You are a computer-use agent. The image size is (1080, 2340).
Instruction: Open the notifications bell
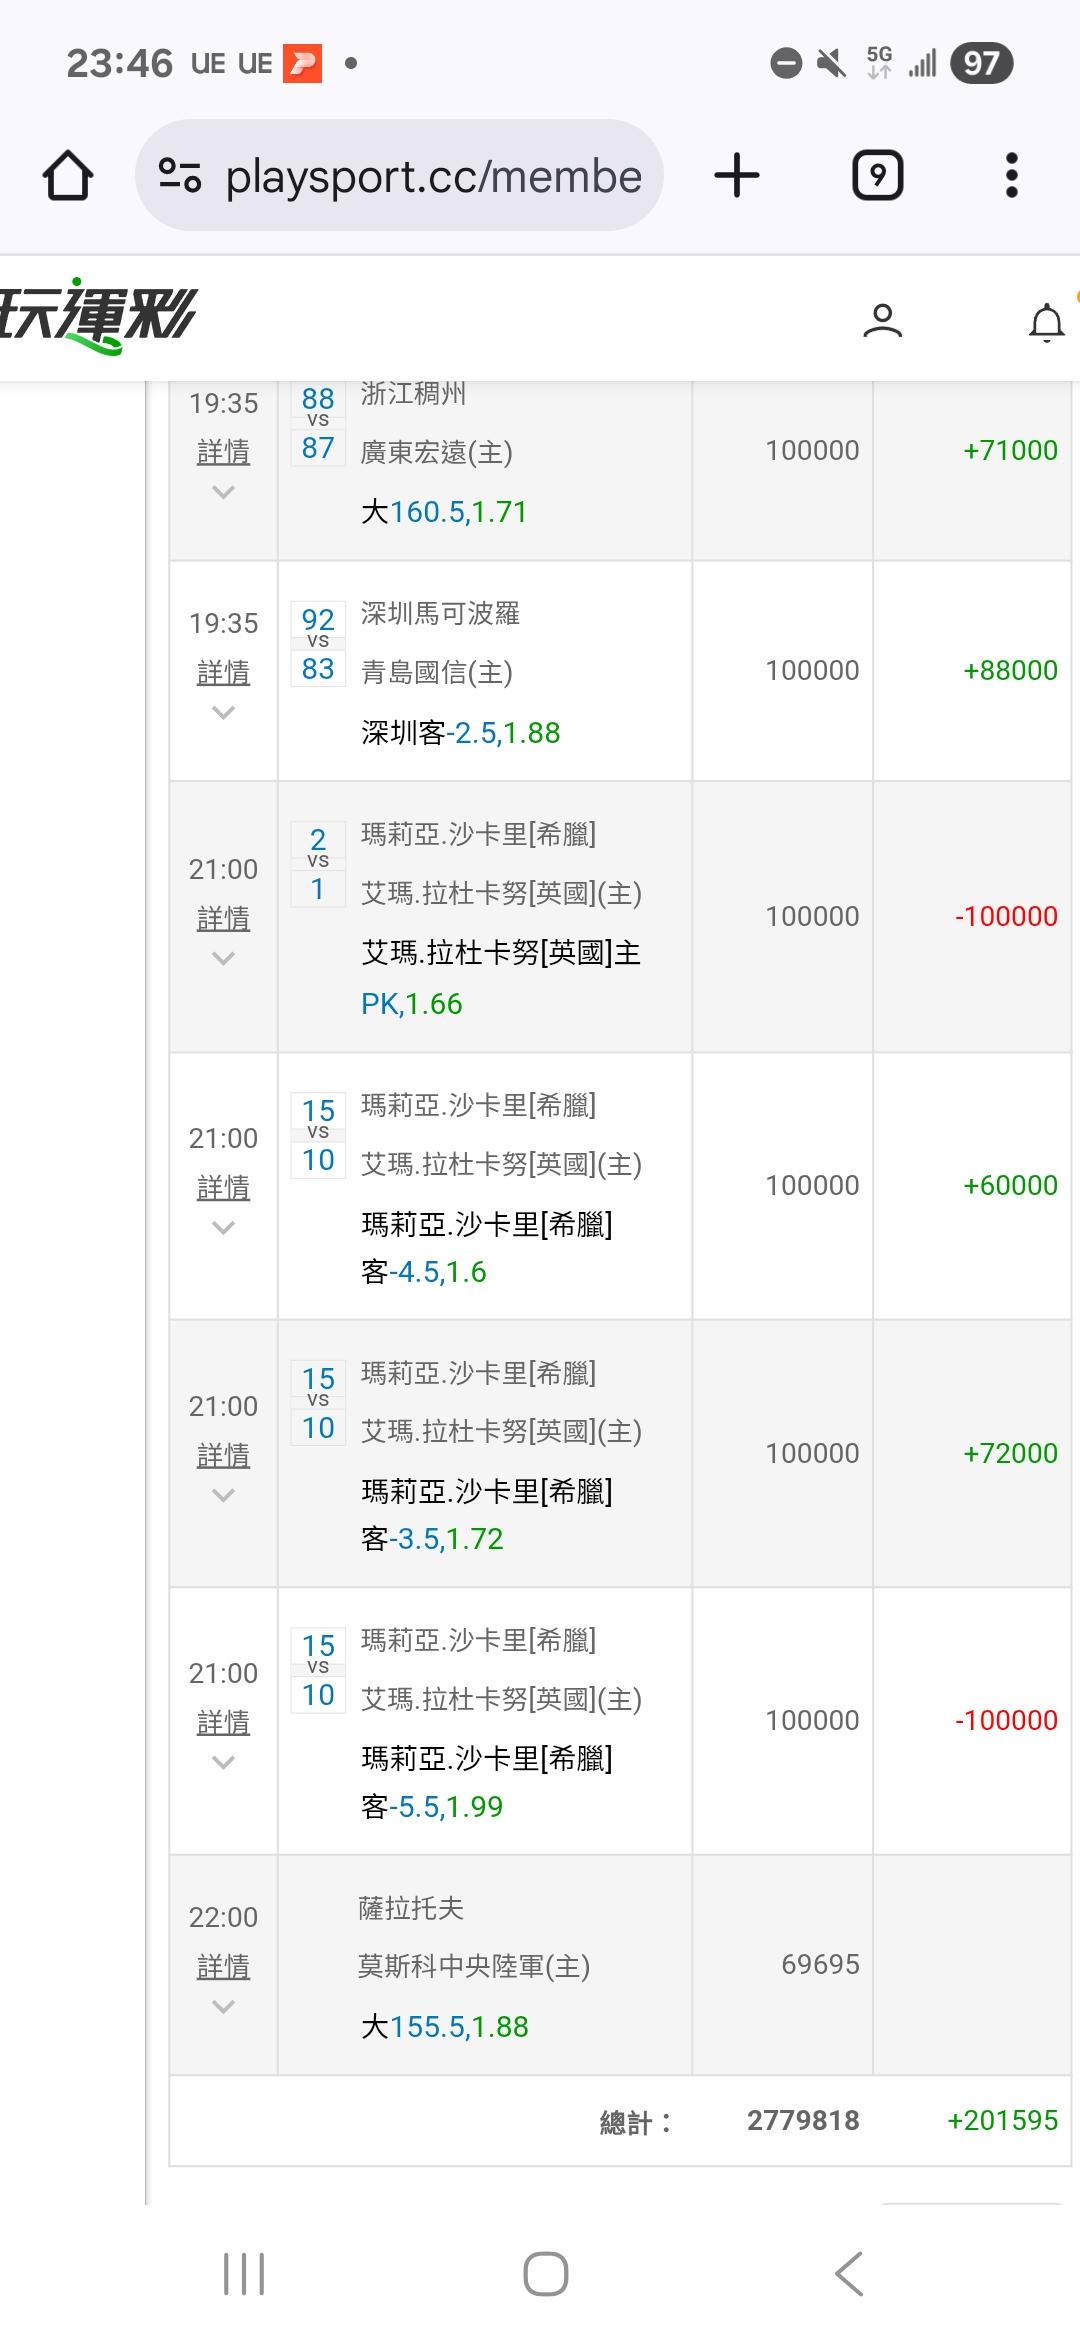coord(1046,323)
